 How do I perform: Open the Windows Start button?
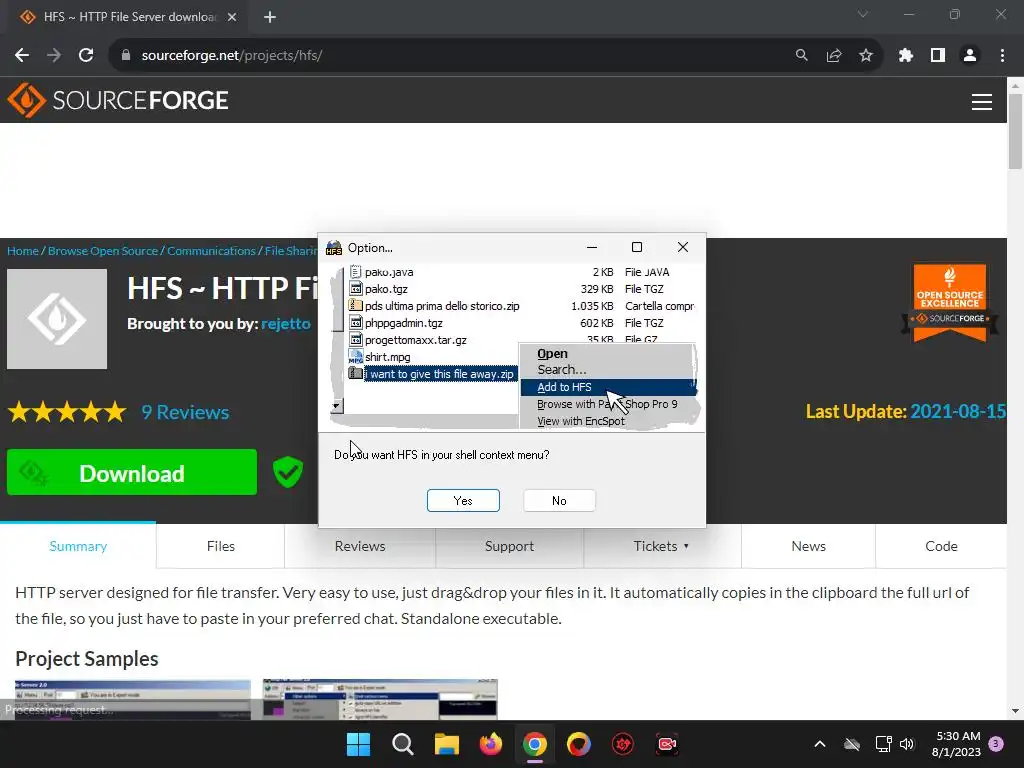click(x=358, y=744)
